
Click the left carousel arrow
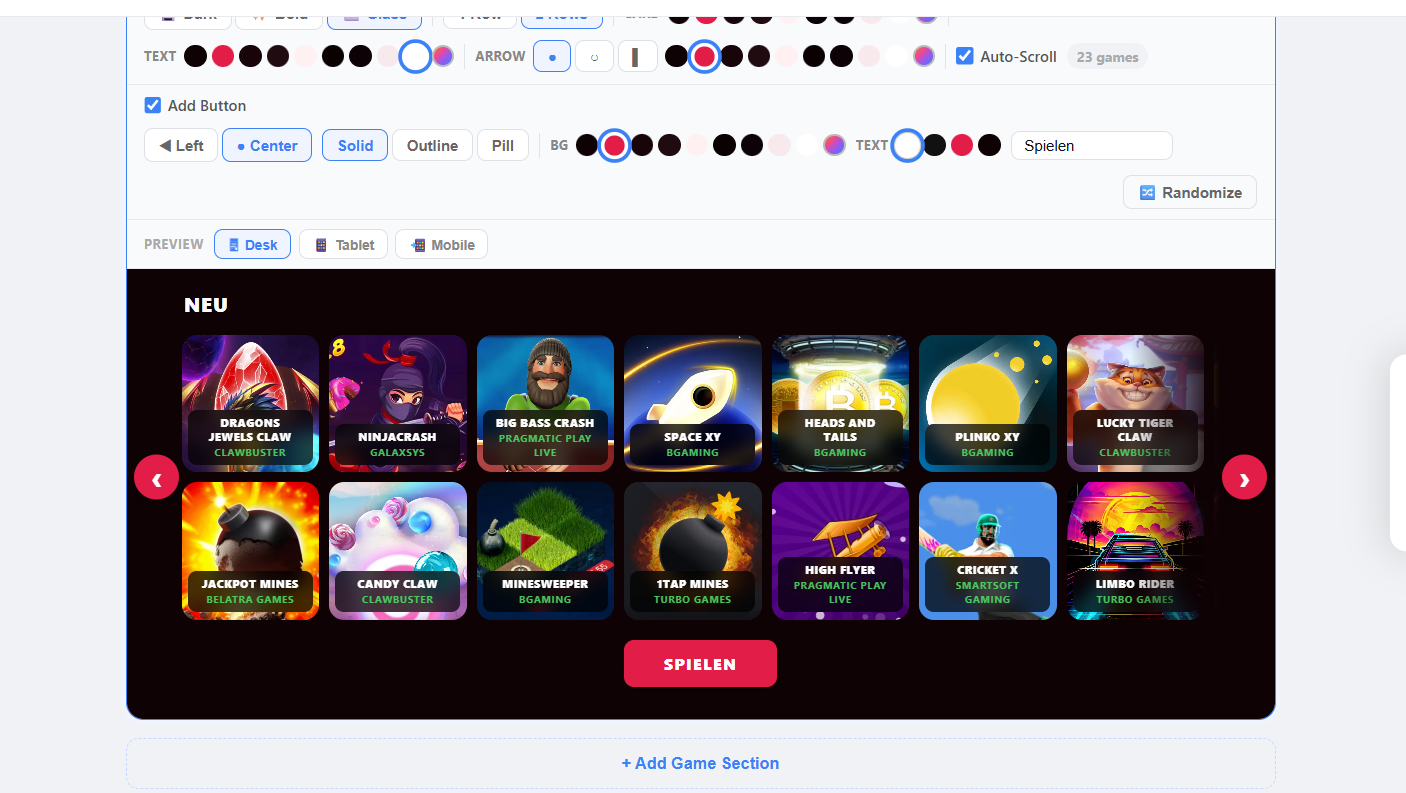click(156, 478)
